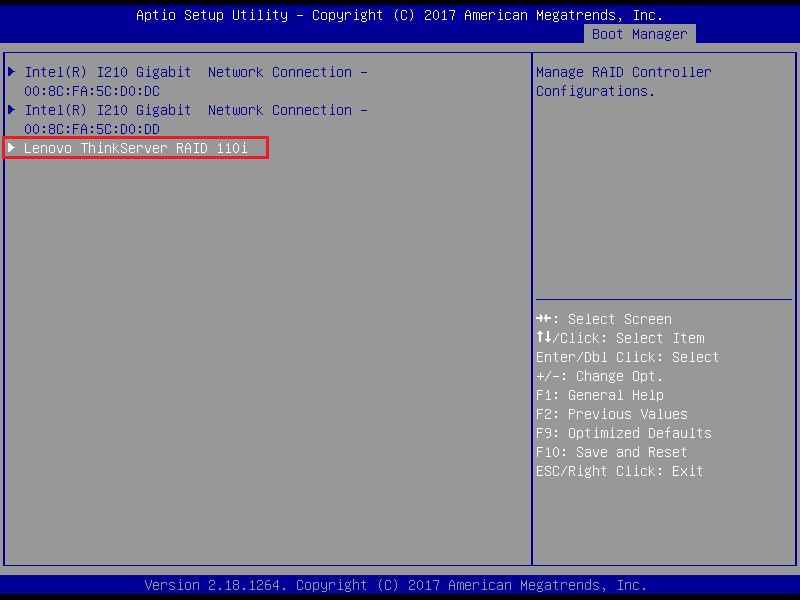Expand arrow beside Intel I210 entry ending D0:DC
Viewport: 800px width, 600px height.
12,72
